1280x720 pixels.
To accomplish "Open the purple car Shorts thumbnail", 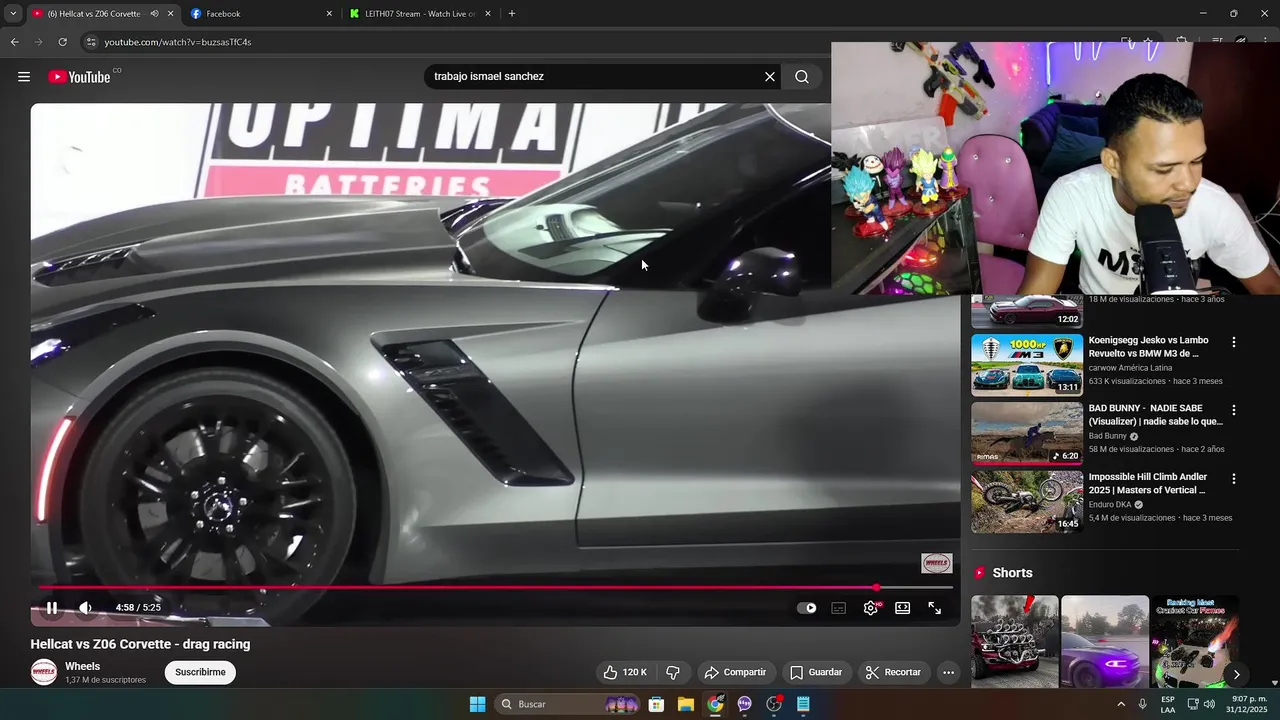I will pyautogui.click(x=1105, y=642).
